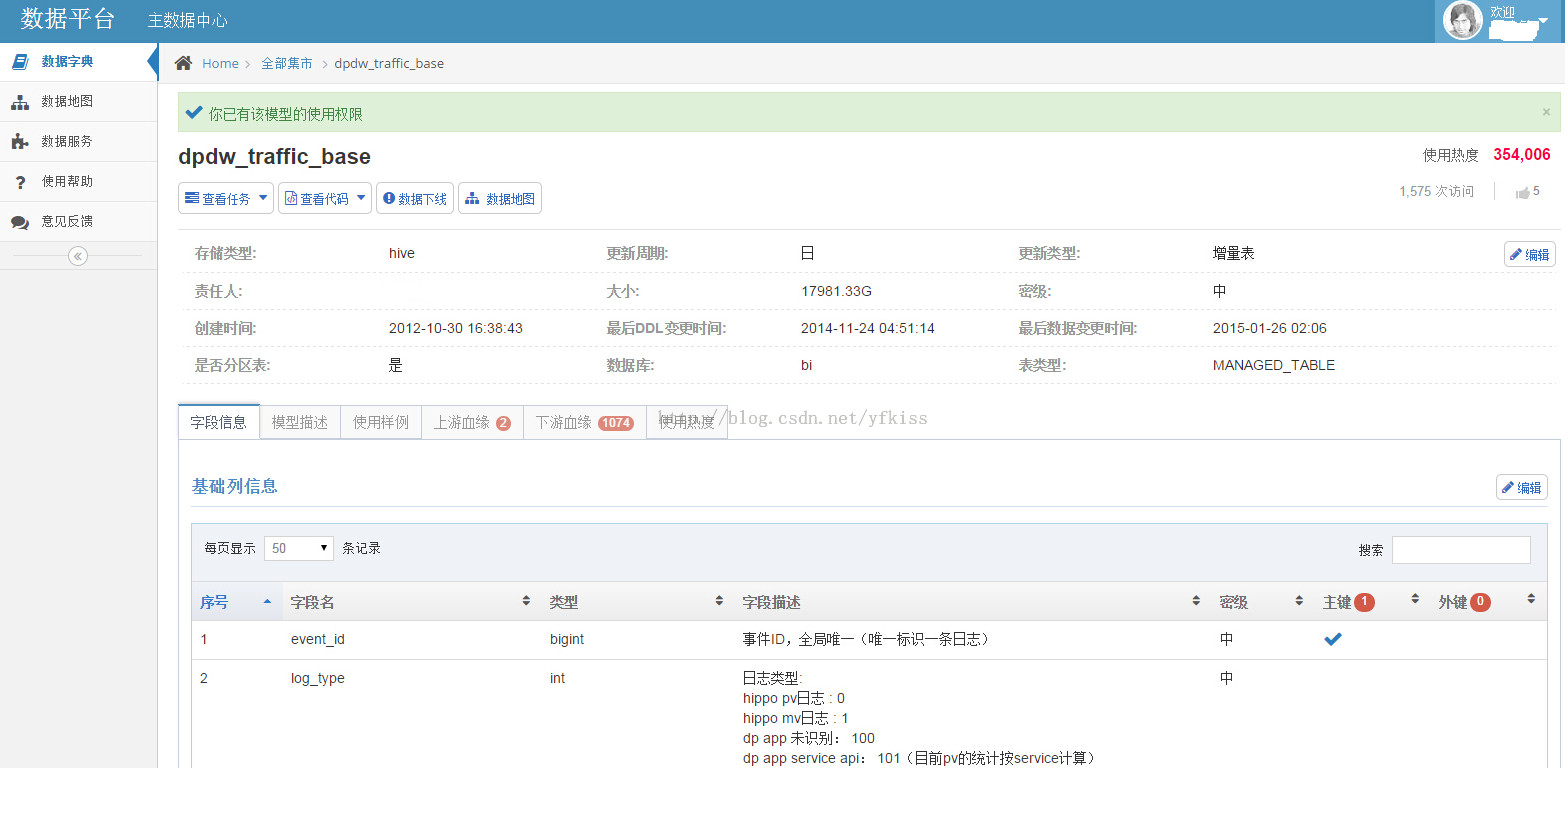Screen dimensions: 1568x814
Task: Click the 数据下线 button
Action: [x=415, y=198]
